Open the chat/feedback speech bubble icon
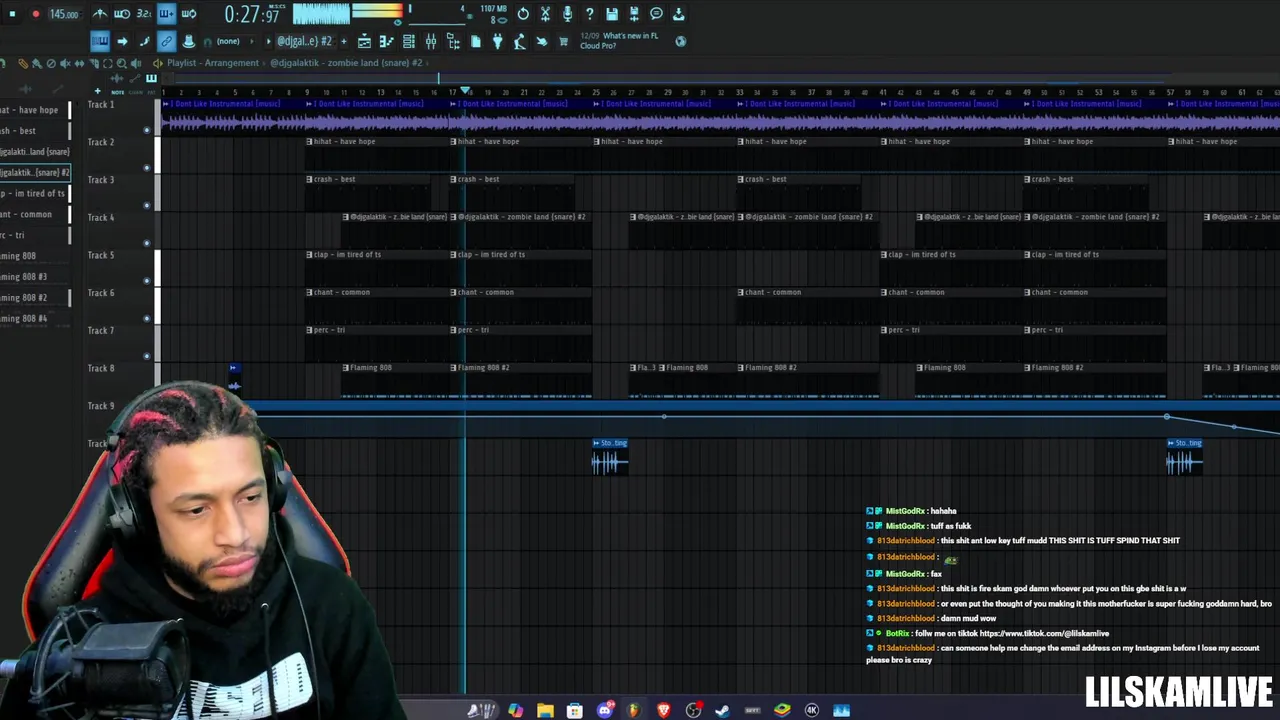1280x720 pixels. click(x=656, y=14)
